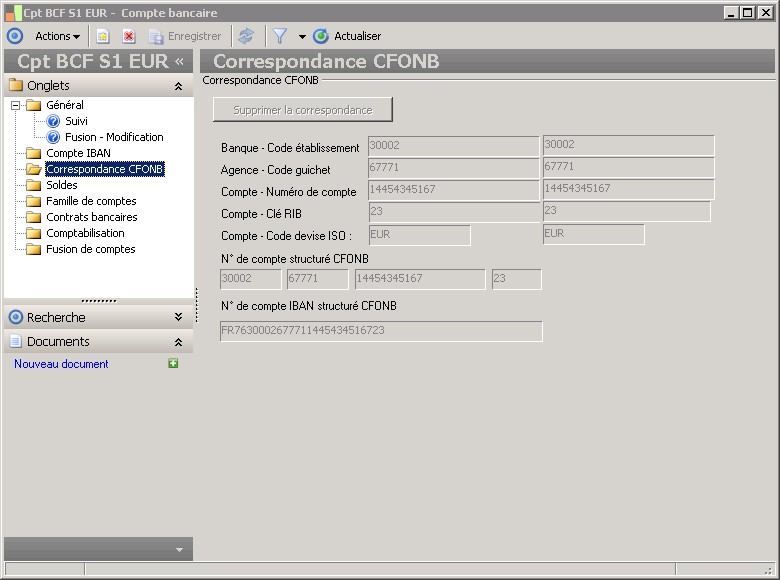Open the Soldes tree item

[x=61, y=185]
